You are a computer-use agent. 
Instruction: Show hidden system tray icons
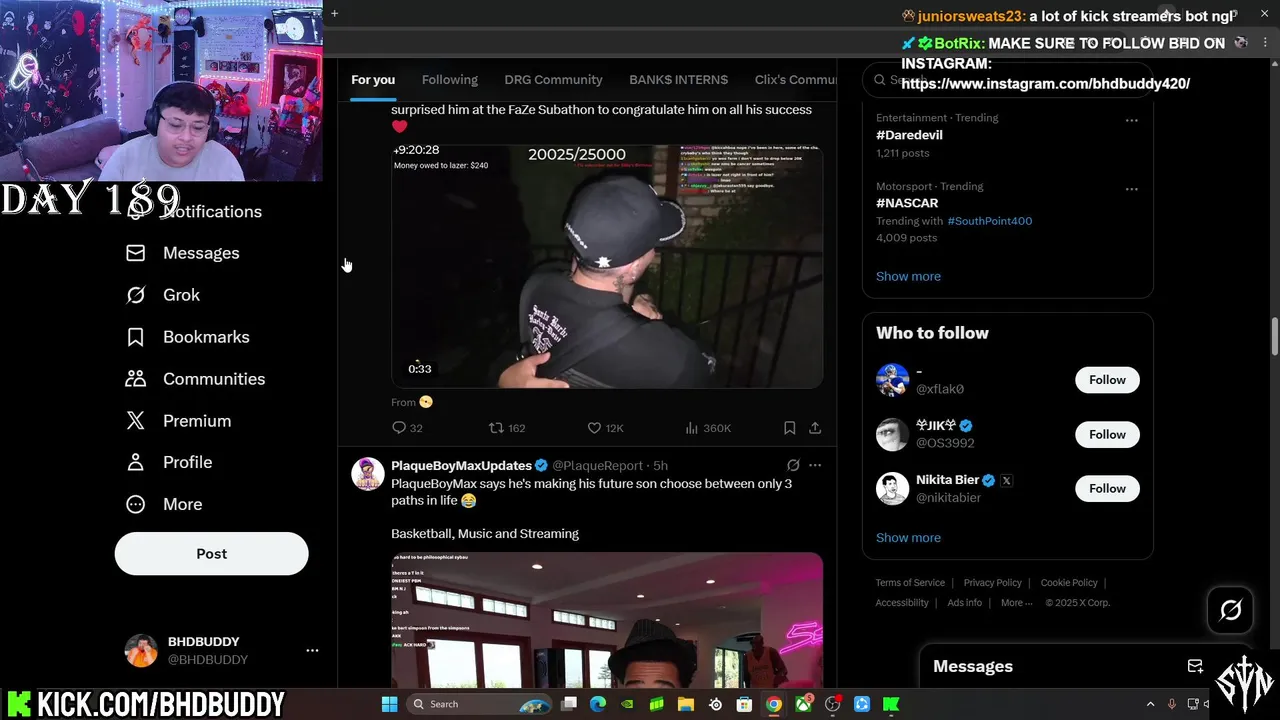tap(1150, 704)
